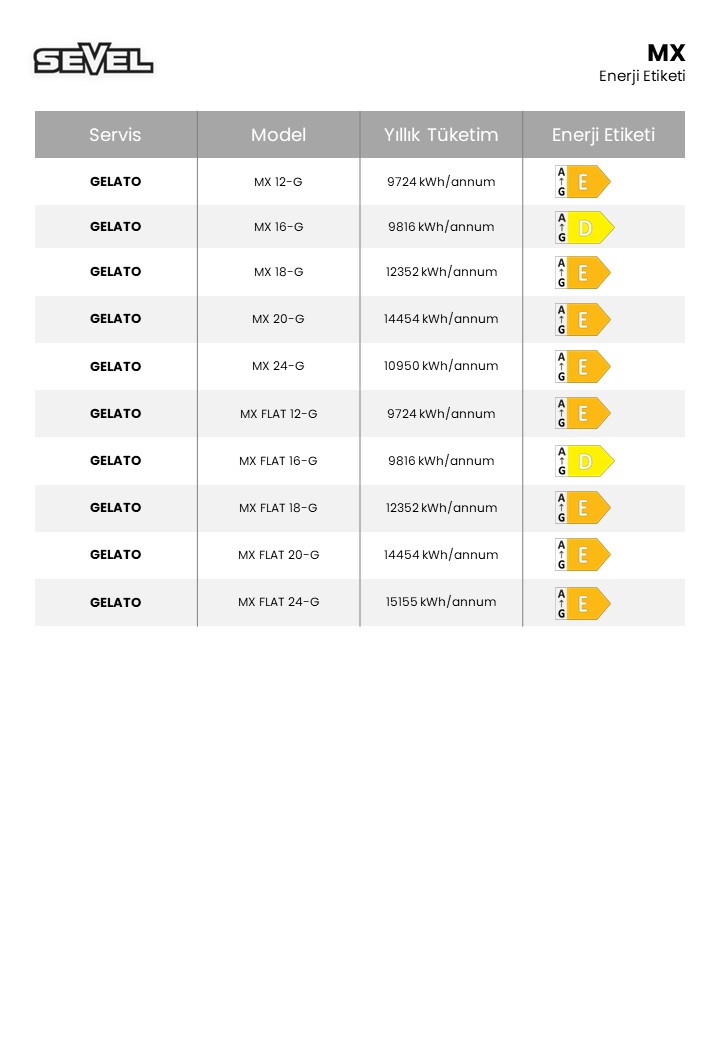This screenshot has height=1040, width=720.
Task: Click the E energy label for MX 18-G
Action: click(x=583, y=273)
